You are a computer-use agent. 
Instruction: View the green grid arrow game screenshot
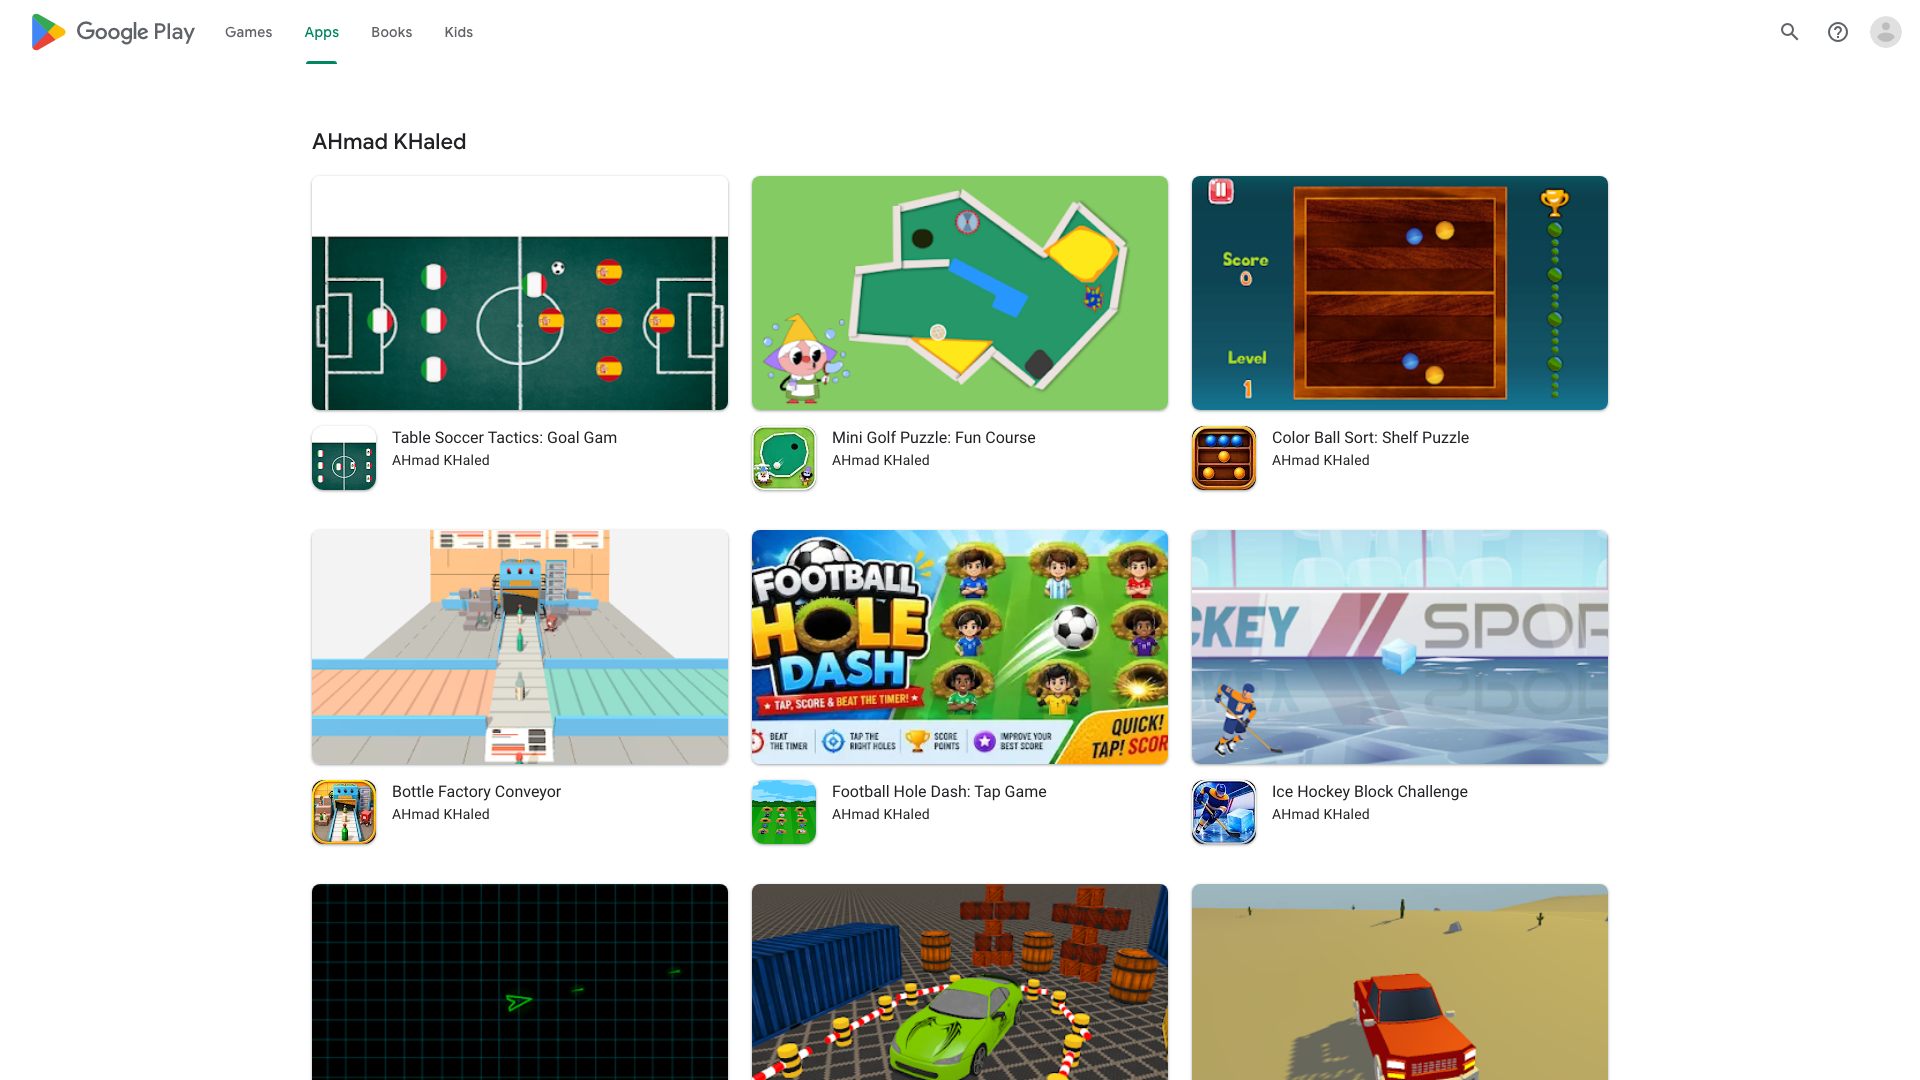(x=520, y=982)
